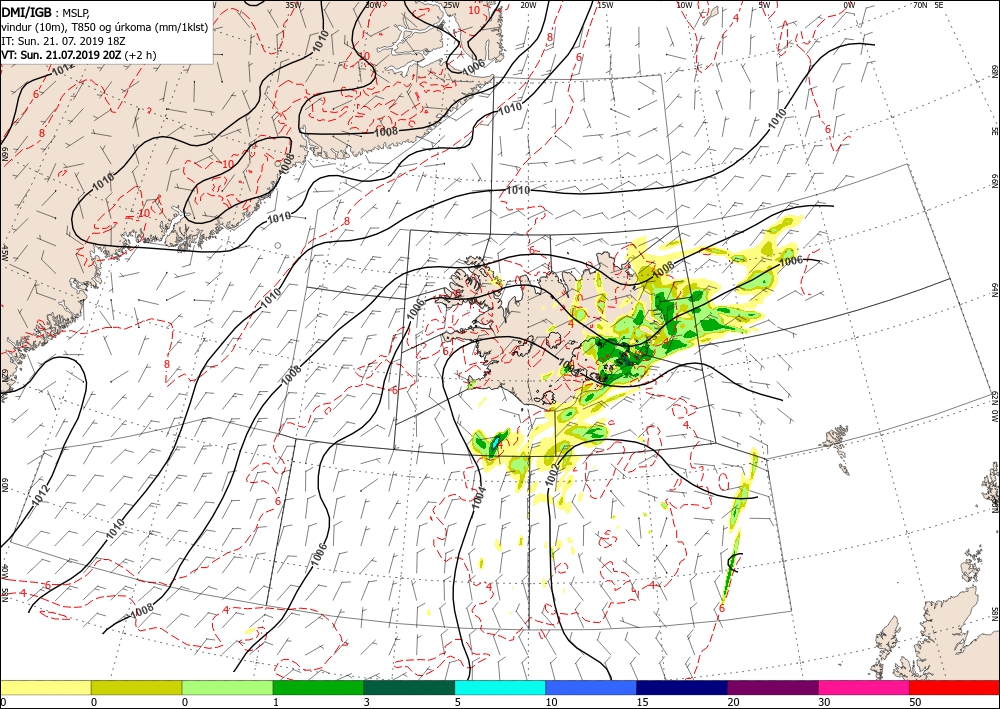The height and width of the screenshot is (709, 1000).
Task: Pick the blue 10–15 mm legend swatch
Action: coord(591,687)
